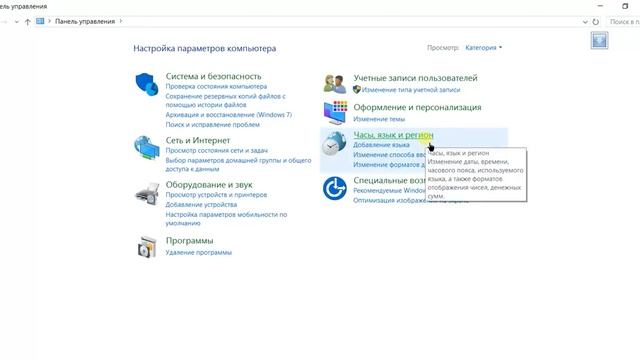Expand chevron after Панель управления breadcrumb
Image resolution: width=640 pixels, height=360 pixels.
[x=121, y=21]
